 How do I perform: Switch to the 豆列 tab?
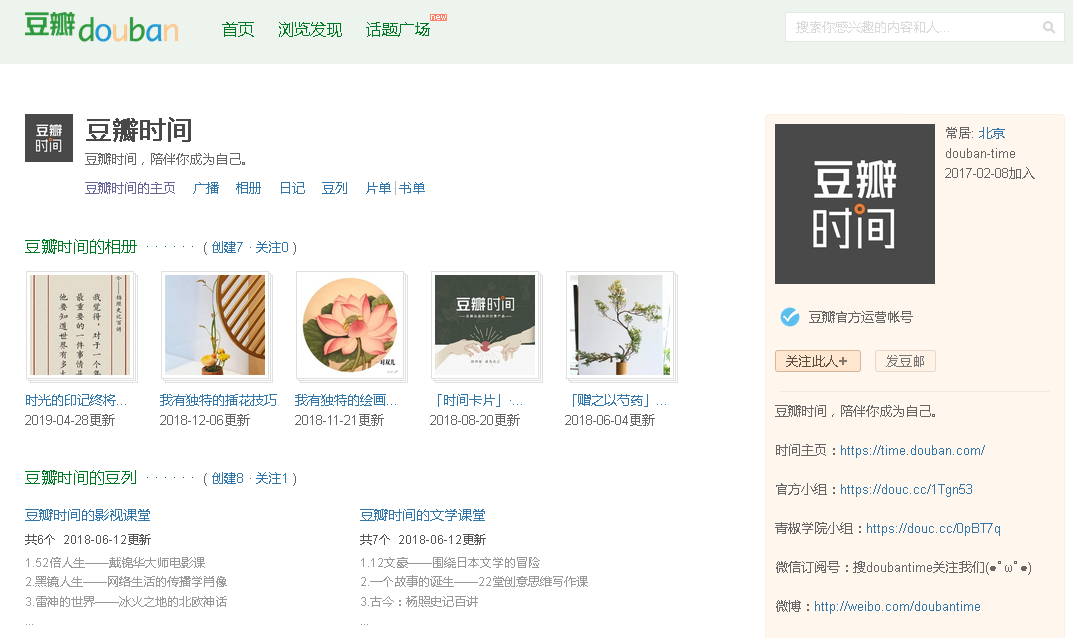click(335, 188)
